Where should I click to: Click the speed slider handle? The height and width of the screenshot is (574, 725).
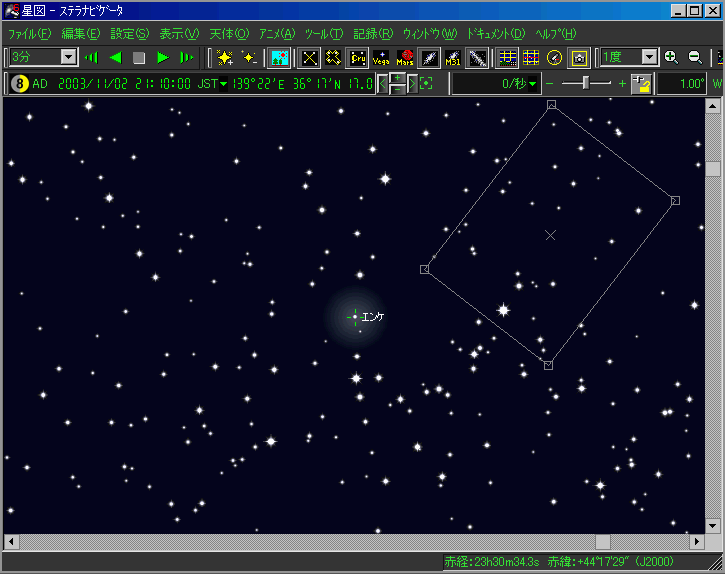[x=585, y=84]
